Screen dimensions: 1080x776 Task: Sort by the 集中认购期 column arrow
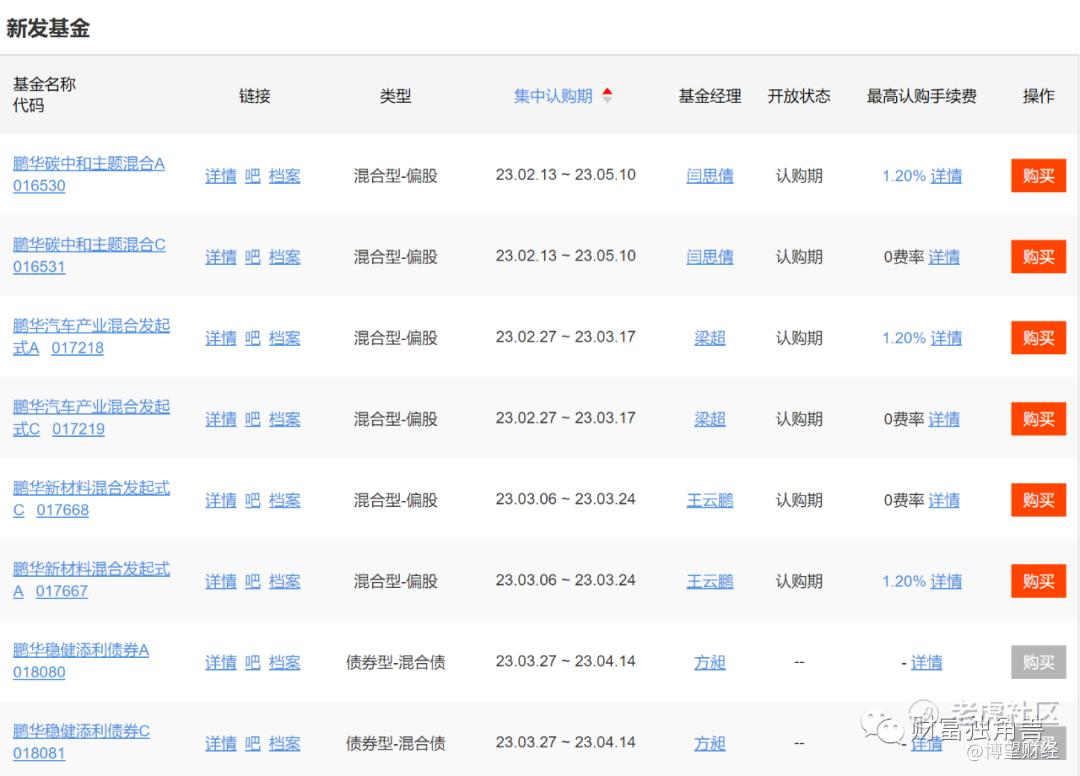pos(607,95)
